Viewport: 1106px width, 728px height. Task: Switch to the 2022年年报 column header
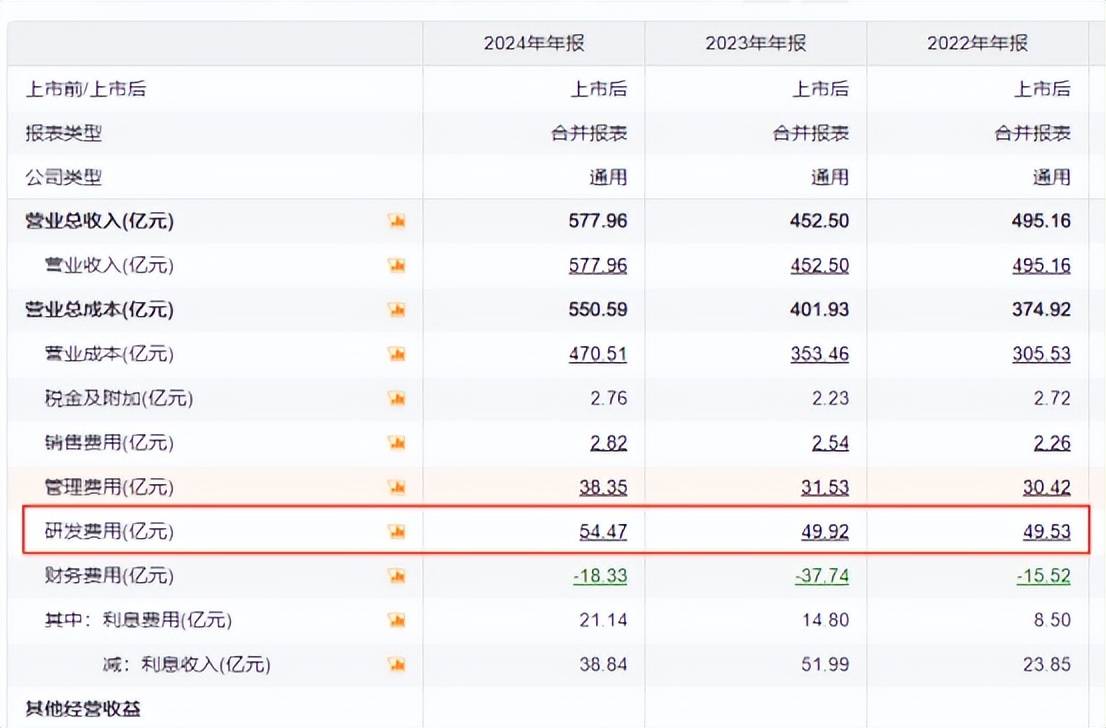point(977,43)
